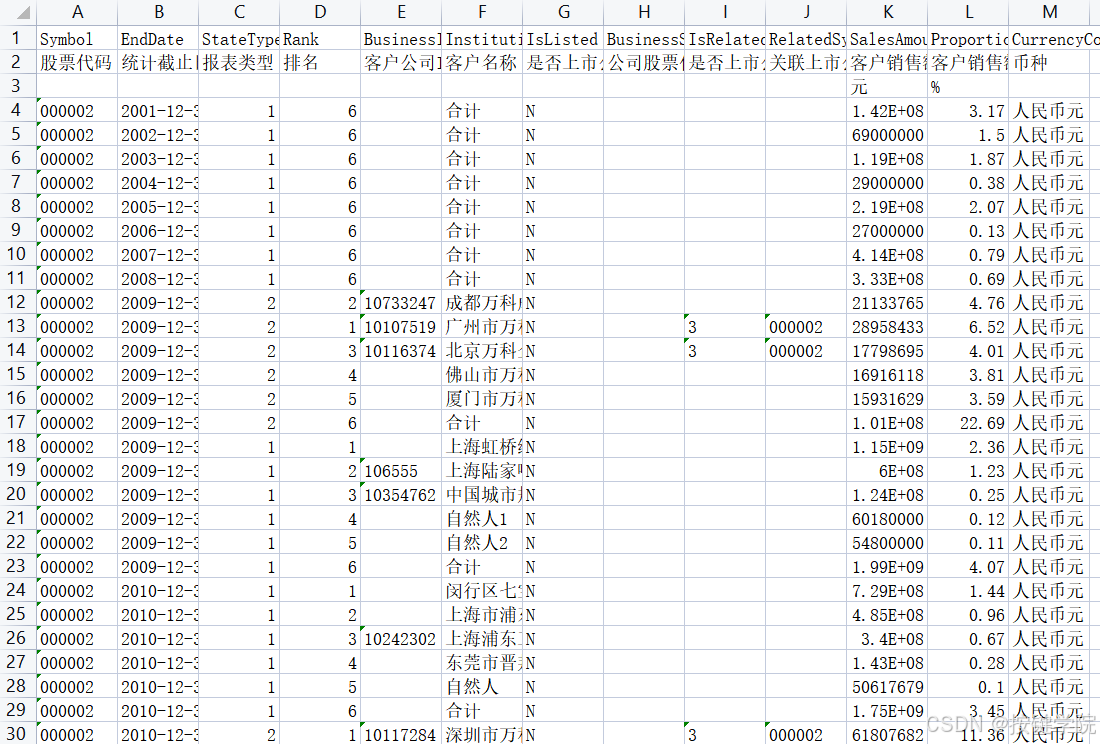
Task: Select company ID cell 106555
Action: (401, 471)
